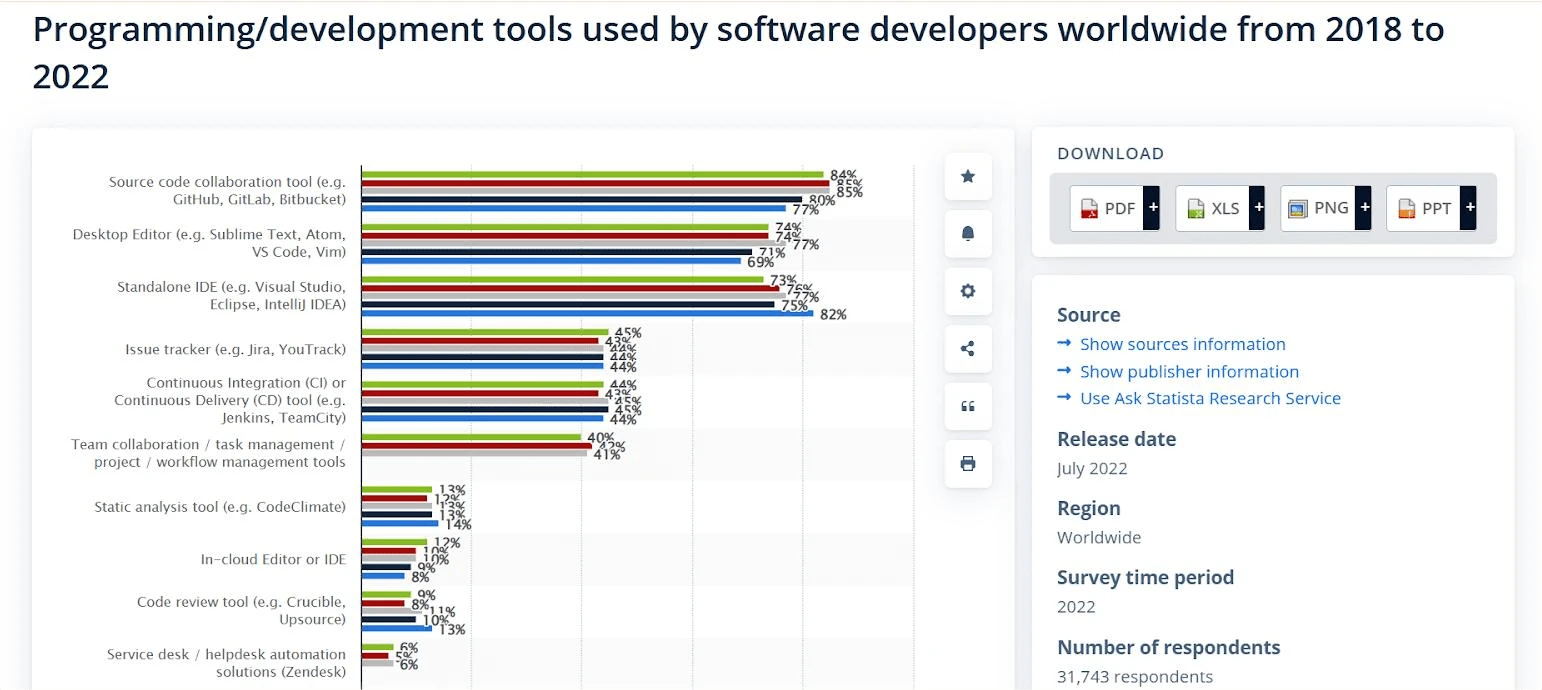Print the chart using the printer icon
Image resolution: width=1542 pixels, height=690 pixels.
click(967, 463)
